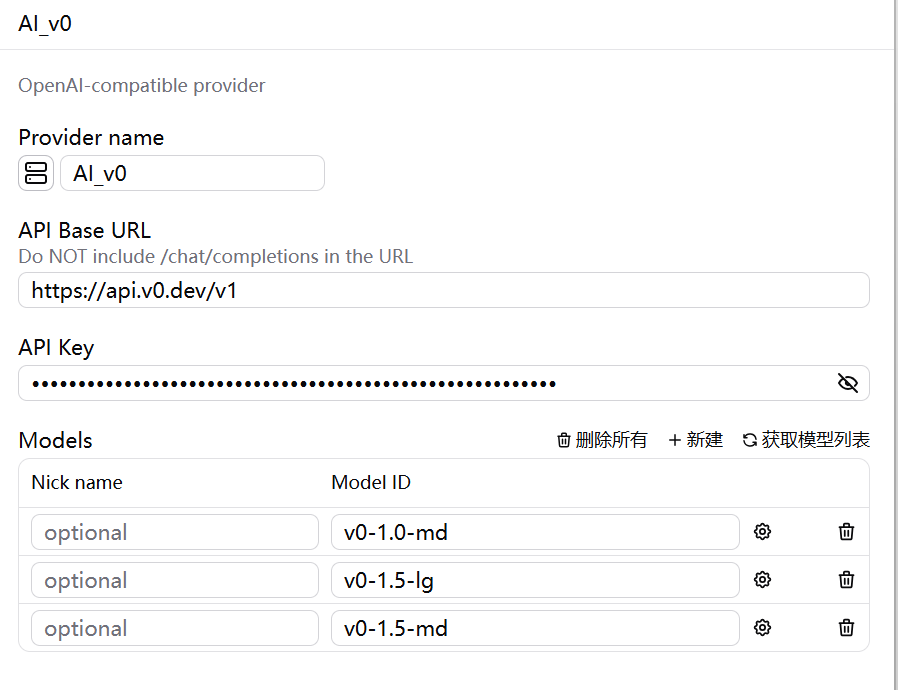Image resolution: width=898 pixels, height=690 pixels.
Task: Delete the v0-1.5-md model row
Action: point(846,628)
